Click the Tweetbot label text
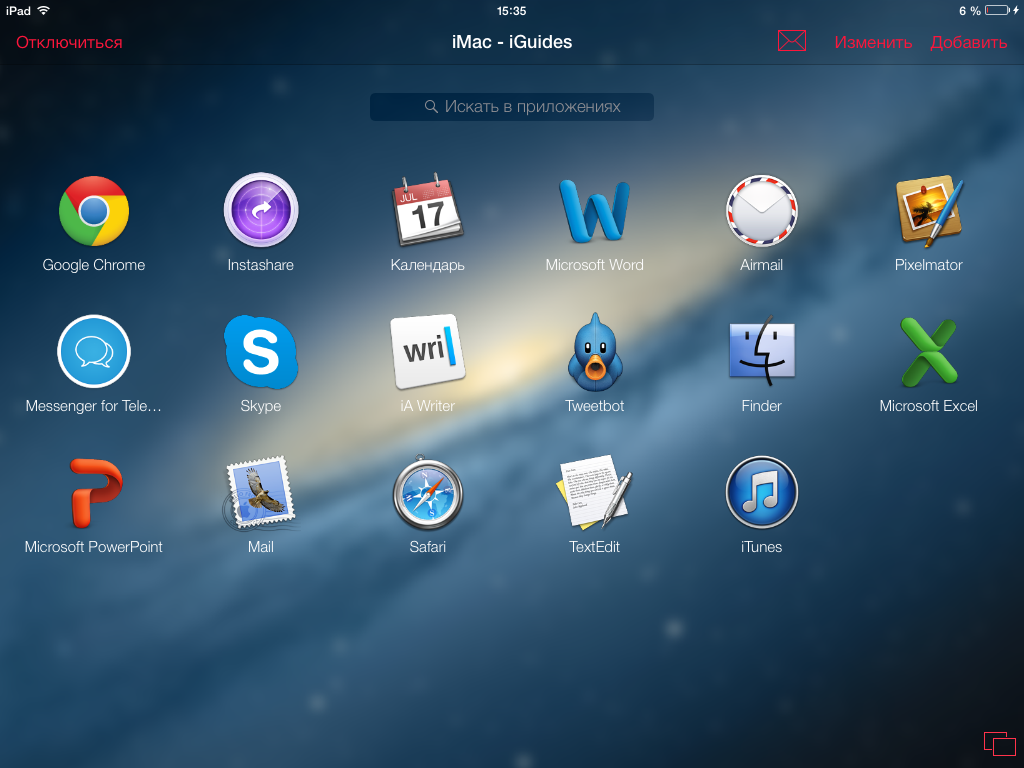The width and height of the screenshot is (1024, 768). (594, 406)
